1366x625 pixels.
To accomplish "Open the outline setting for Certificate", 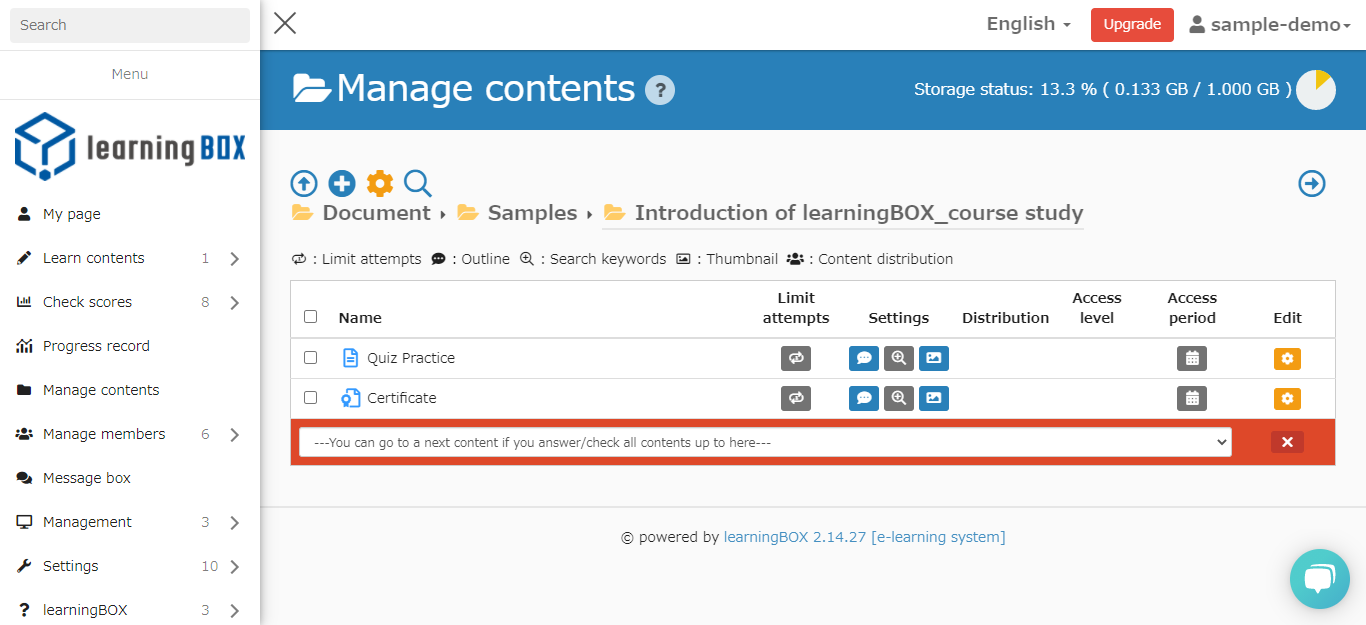I will coord(864,398).
